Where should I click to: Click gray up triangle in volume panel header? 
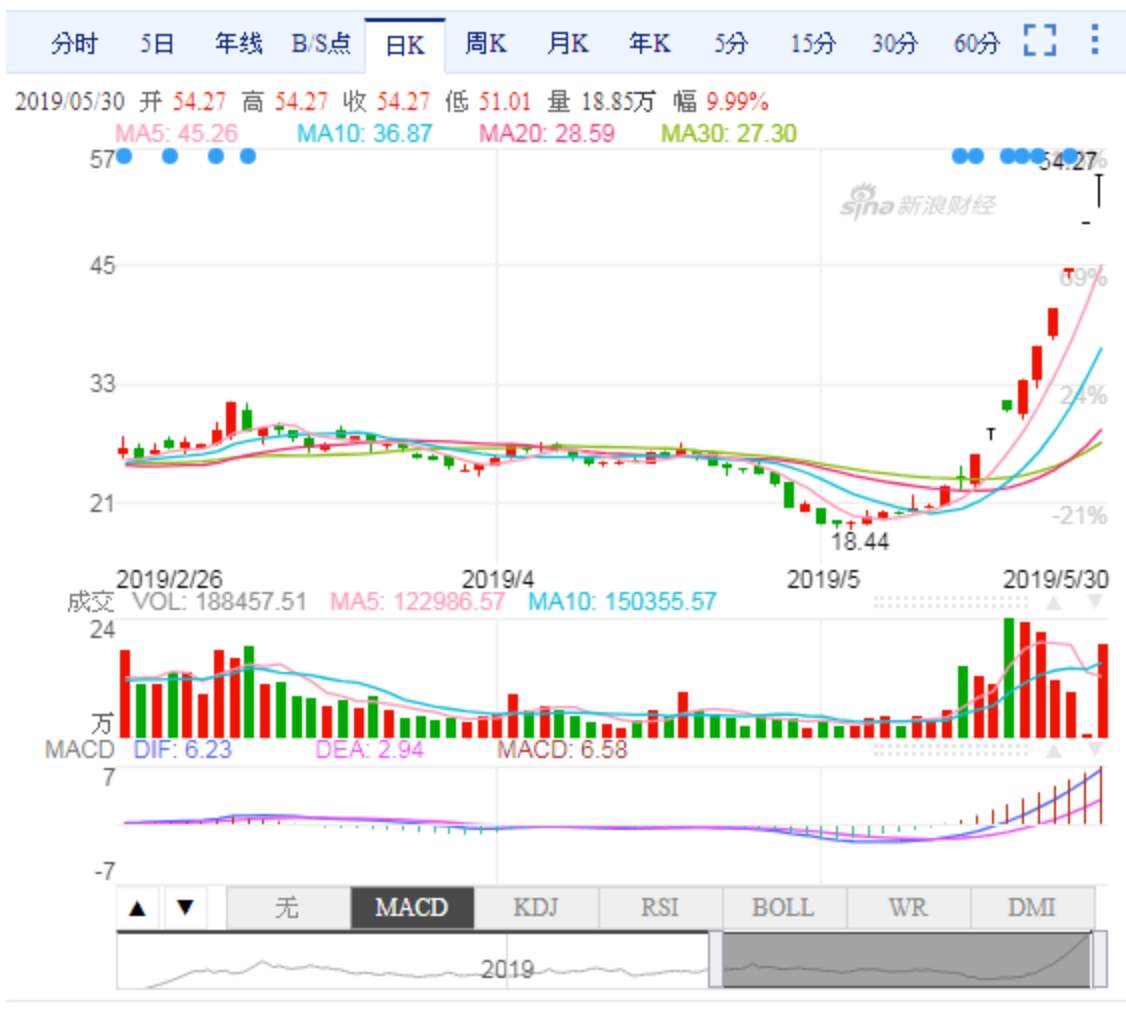[x=1053, y=603]
